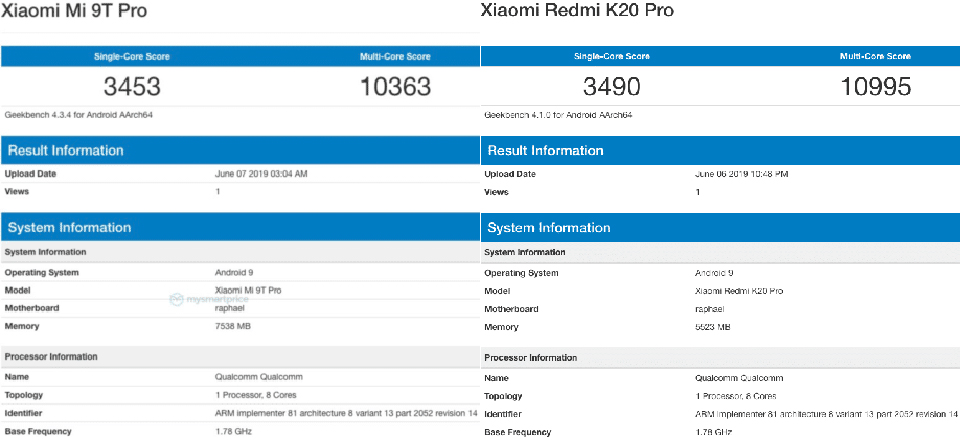Click ARM implementer identifier value in Mi 9T Pro panel

point(346,413)
